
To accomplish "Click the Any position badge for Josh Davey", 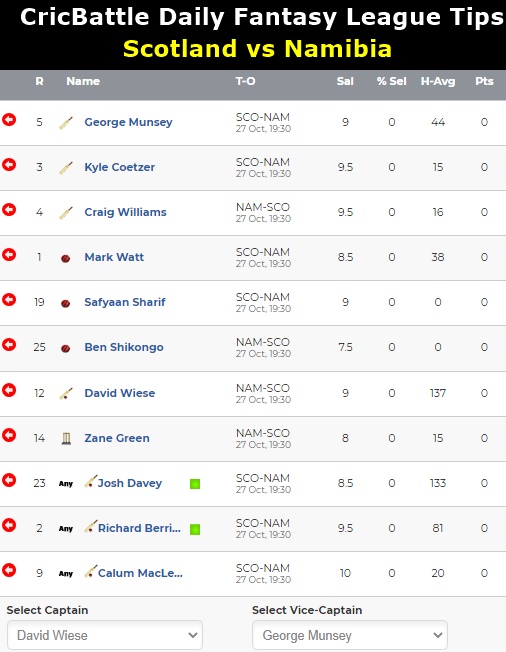I will click(x=66, y=484).
